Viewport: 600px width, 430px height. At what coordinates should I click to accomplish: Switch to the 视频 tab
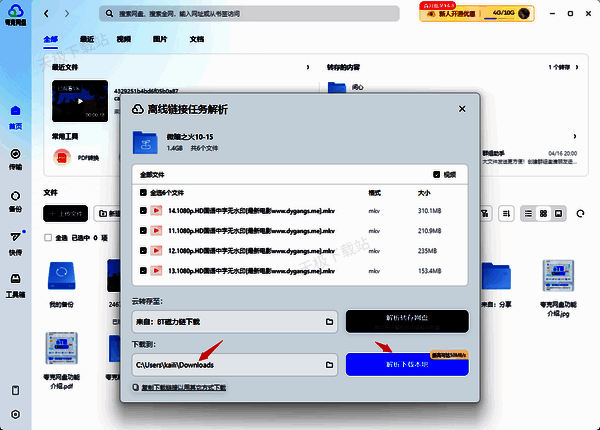pos(123,40)
